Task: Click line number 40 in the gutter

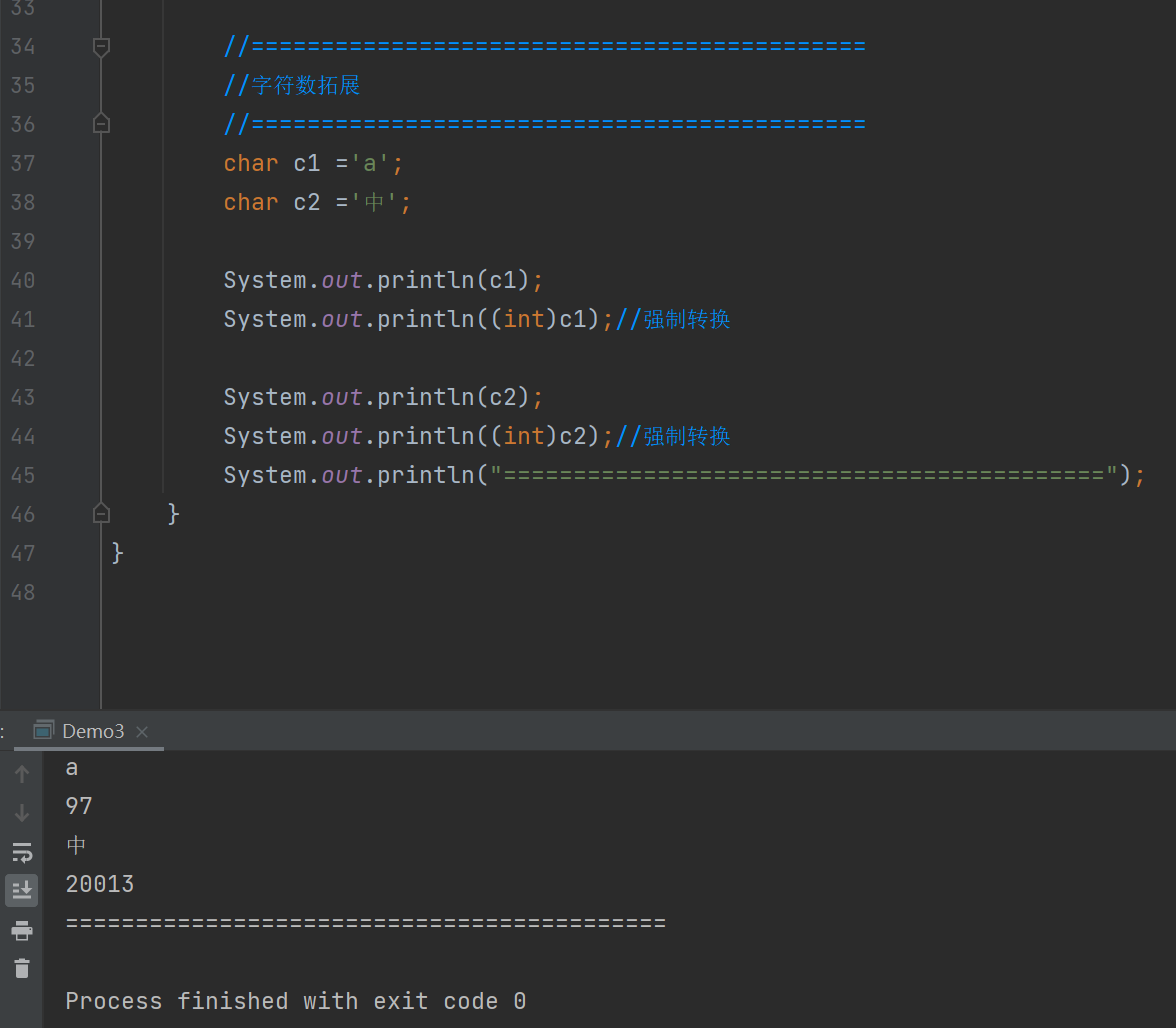Action: coord(22,280)
